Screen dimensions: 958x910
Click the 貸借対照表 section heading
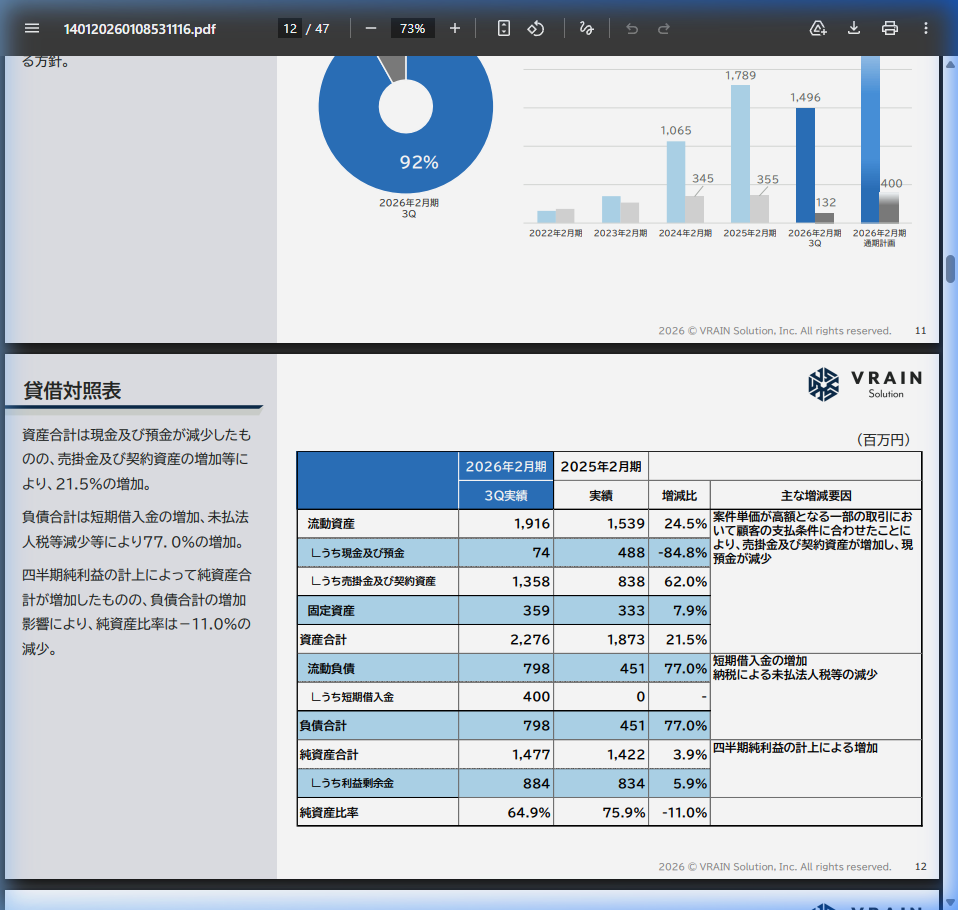[72, 391]
